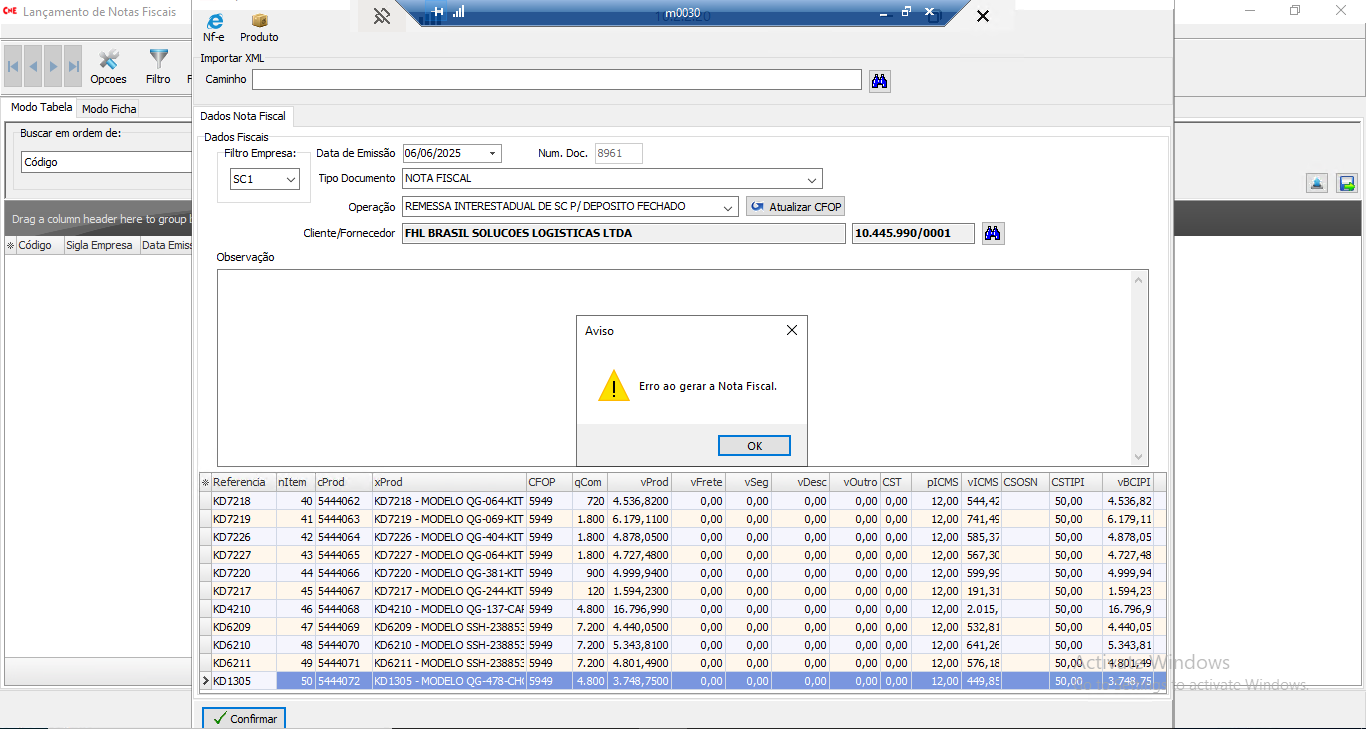Expand the Tipo Documento dropdown
Viewport: 1366px width, 729px height.
tap(814, 179)
